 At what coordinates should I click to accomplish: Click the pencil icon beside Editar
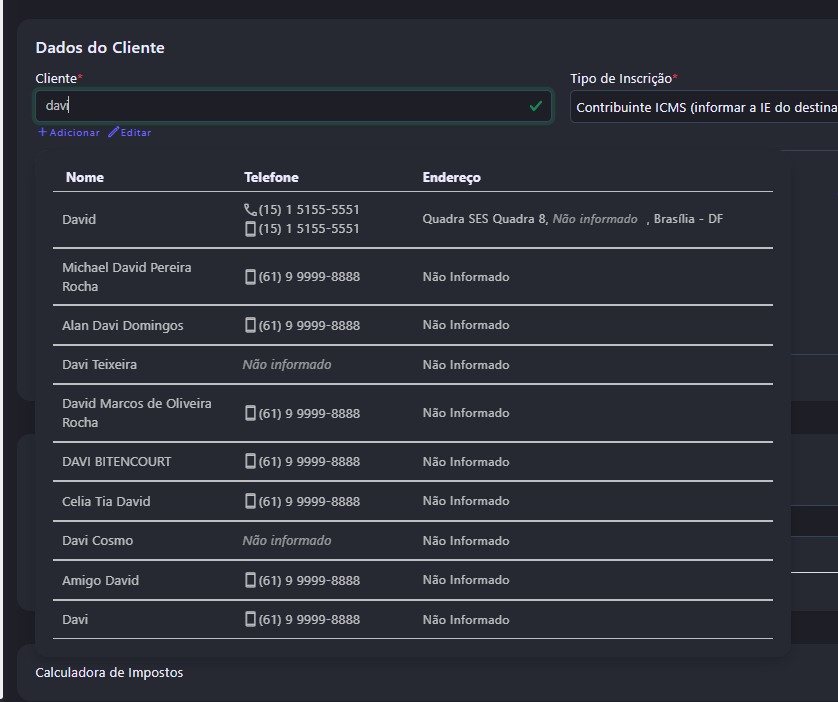[113, 132]
